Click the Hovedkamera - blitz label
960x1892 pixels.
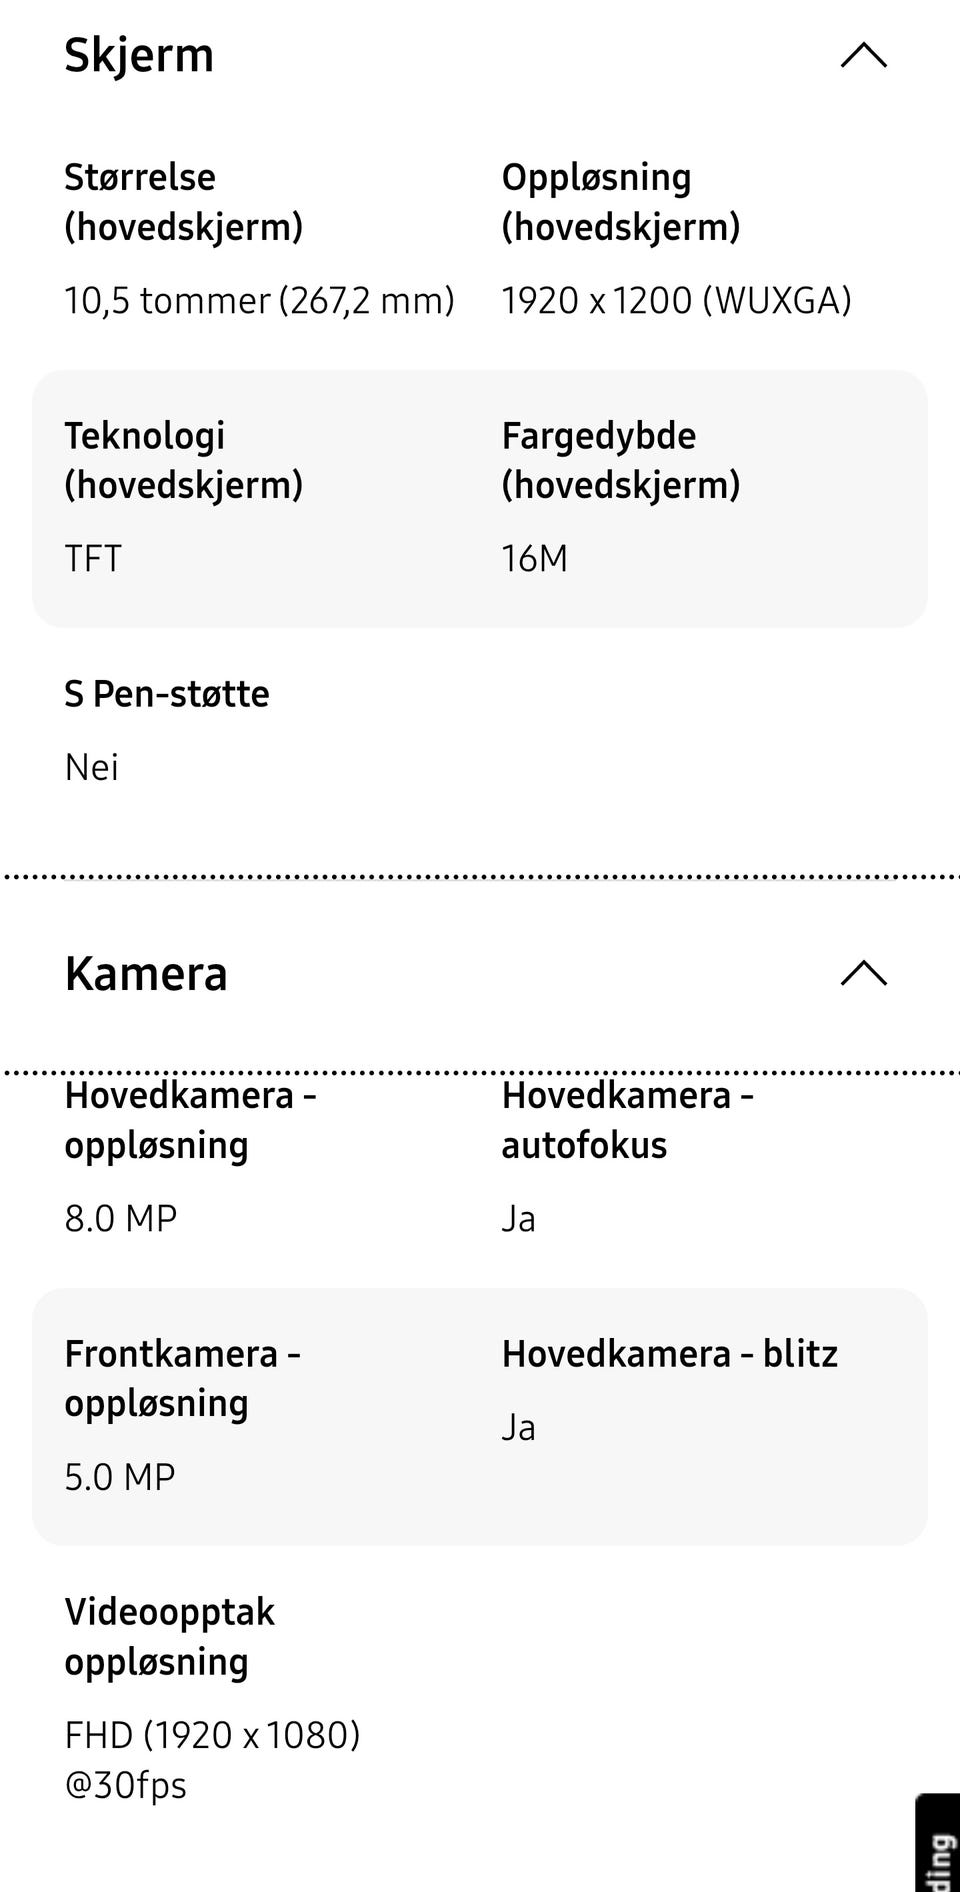669,1354
